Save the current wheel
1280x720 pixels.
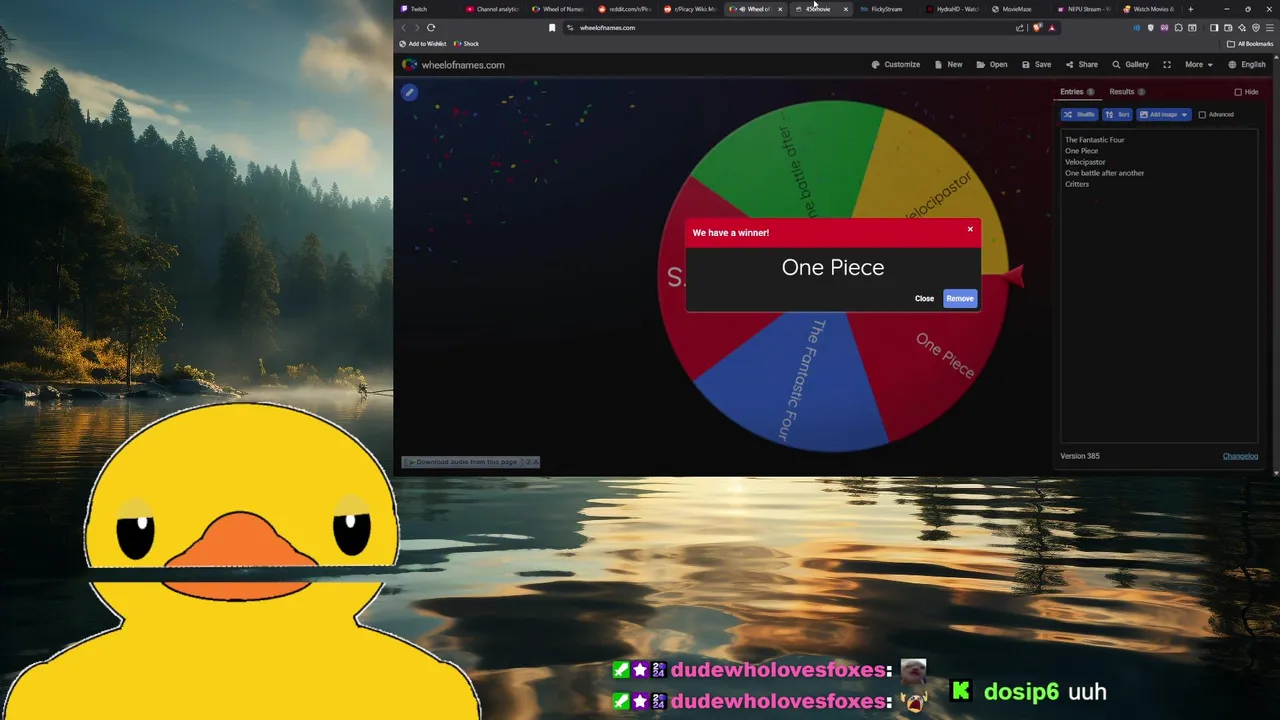1036,65
